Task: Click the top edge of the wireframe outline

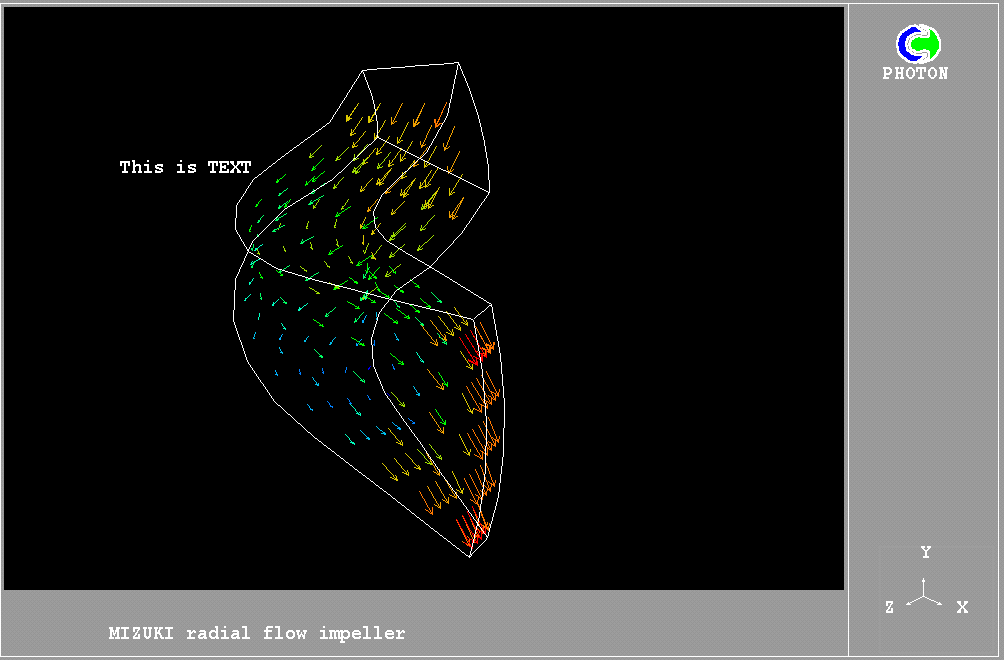Action: point(412,66)
